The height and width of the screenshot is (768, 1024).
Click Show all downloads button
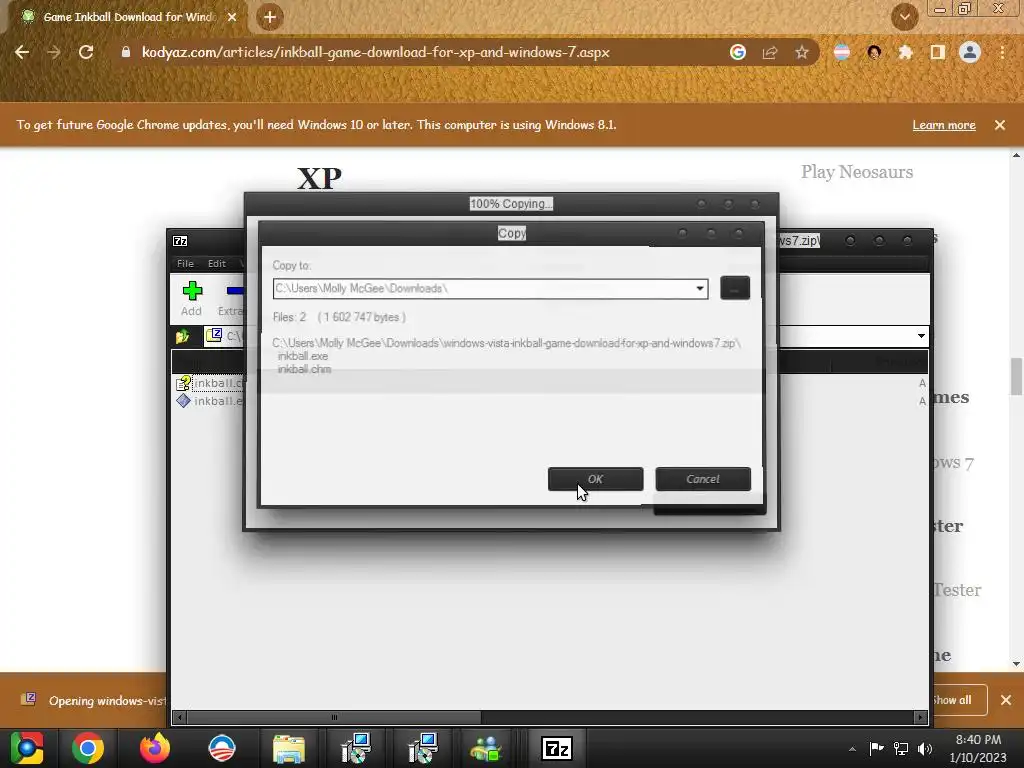point(958,700)
